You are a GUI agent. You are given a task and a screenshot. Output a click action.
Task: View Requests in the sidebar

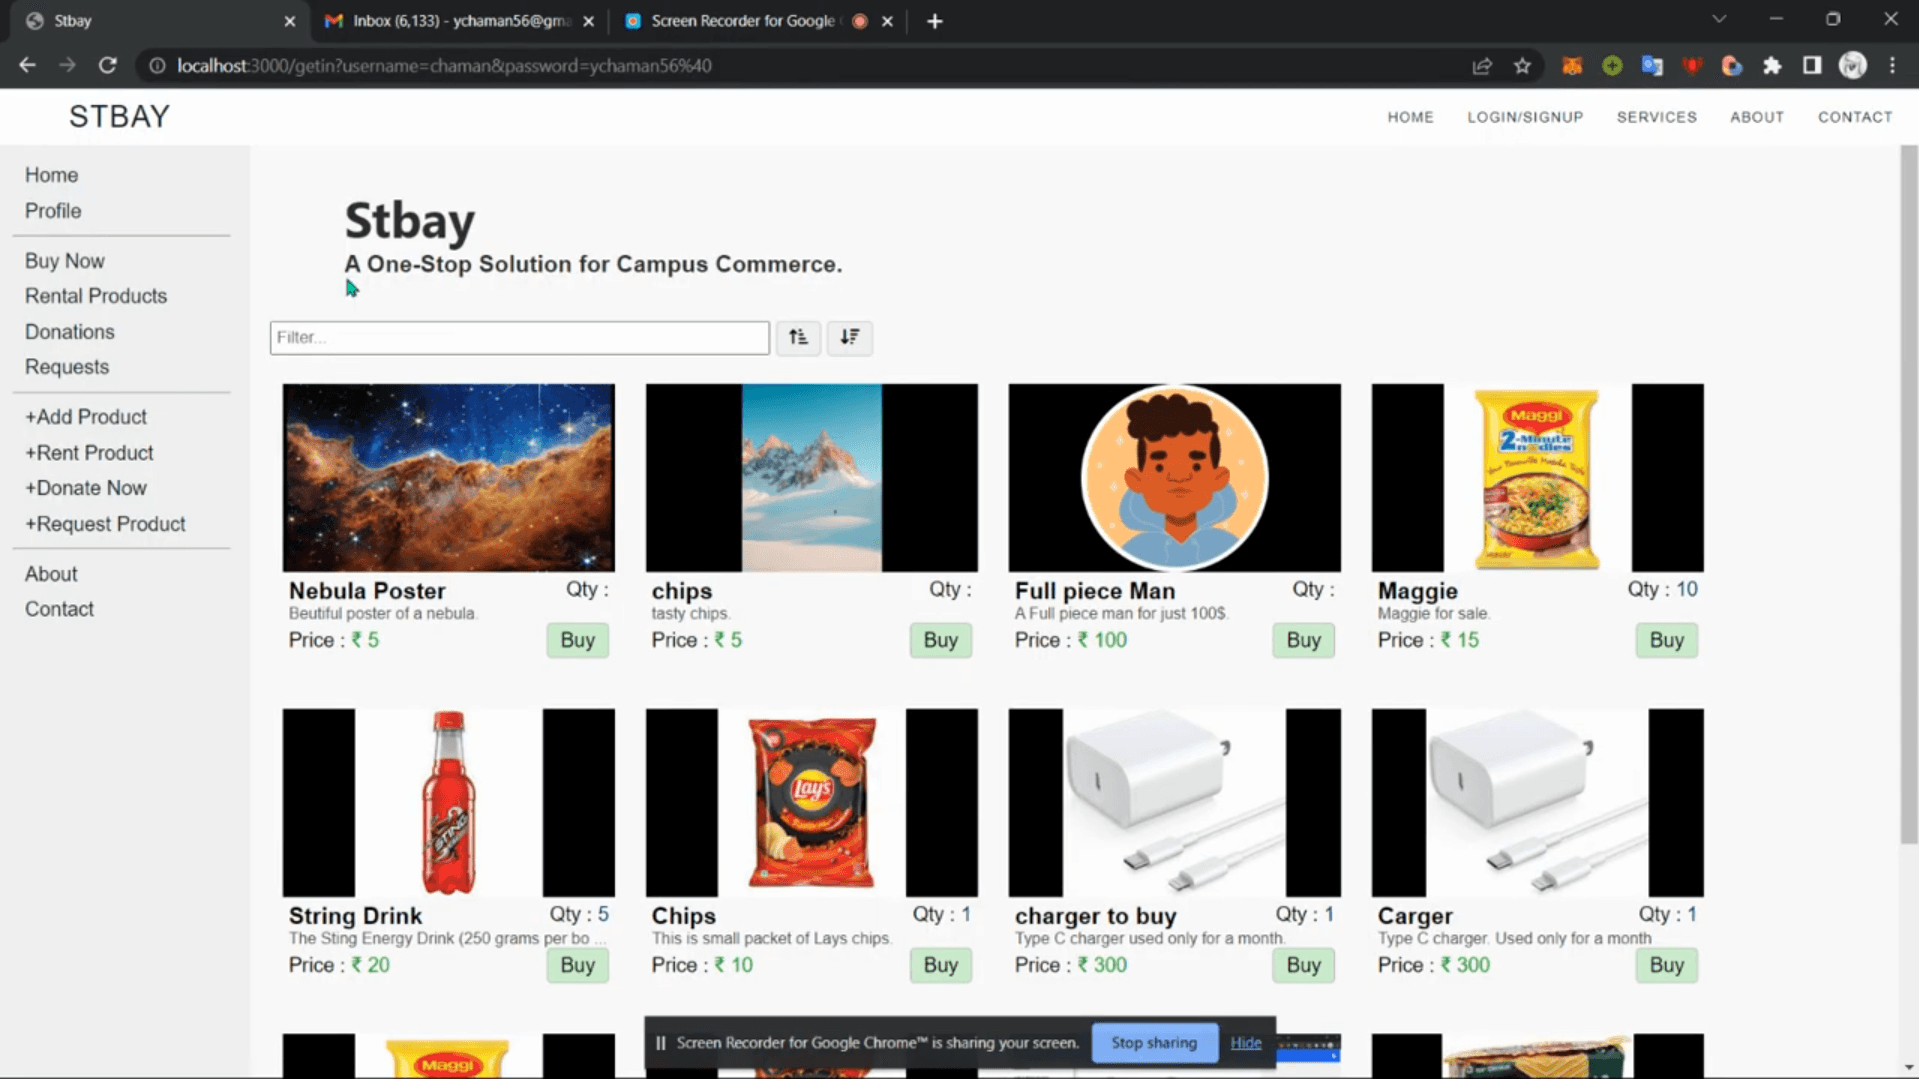[67, 367]
